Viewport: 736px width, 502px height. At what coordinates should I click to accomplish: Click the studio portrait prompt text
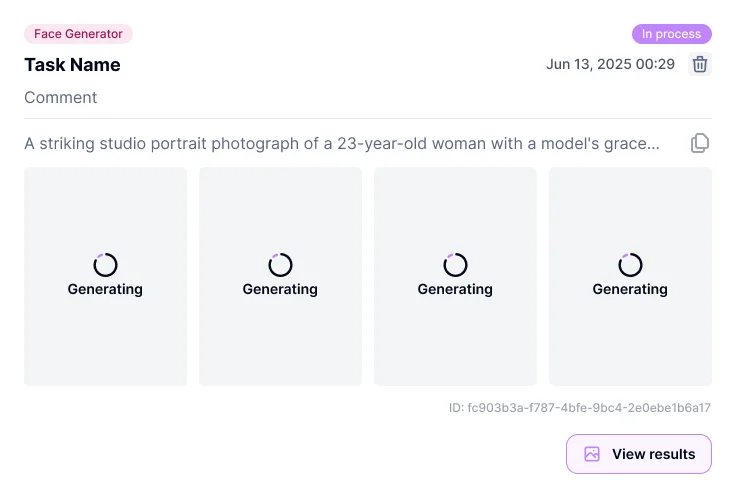342,143
